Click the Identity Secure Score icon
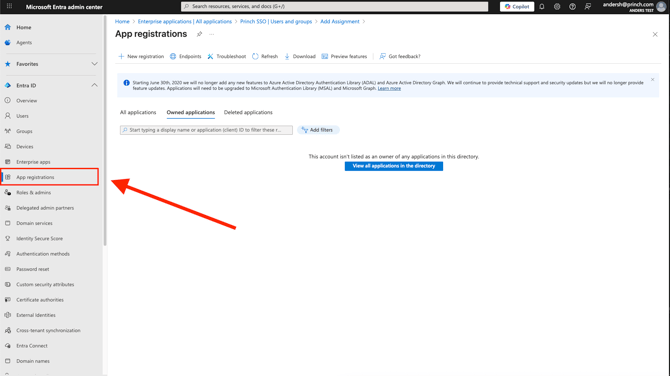Screen dimensions: 670x376 (8, 238)
